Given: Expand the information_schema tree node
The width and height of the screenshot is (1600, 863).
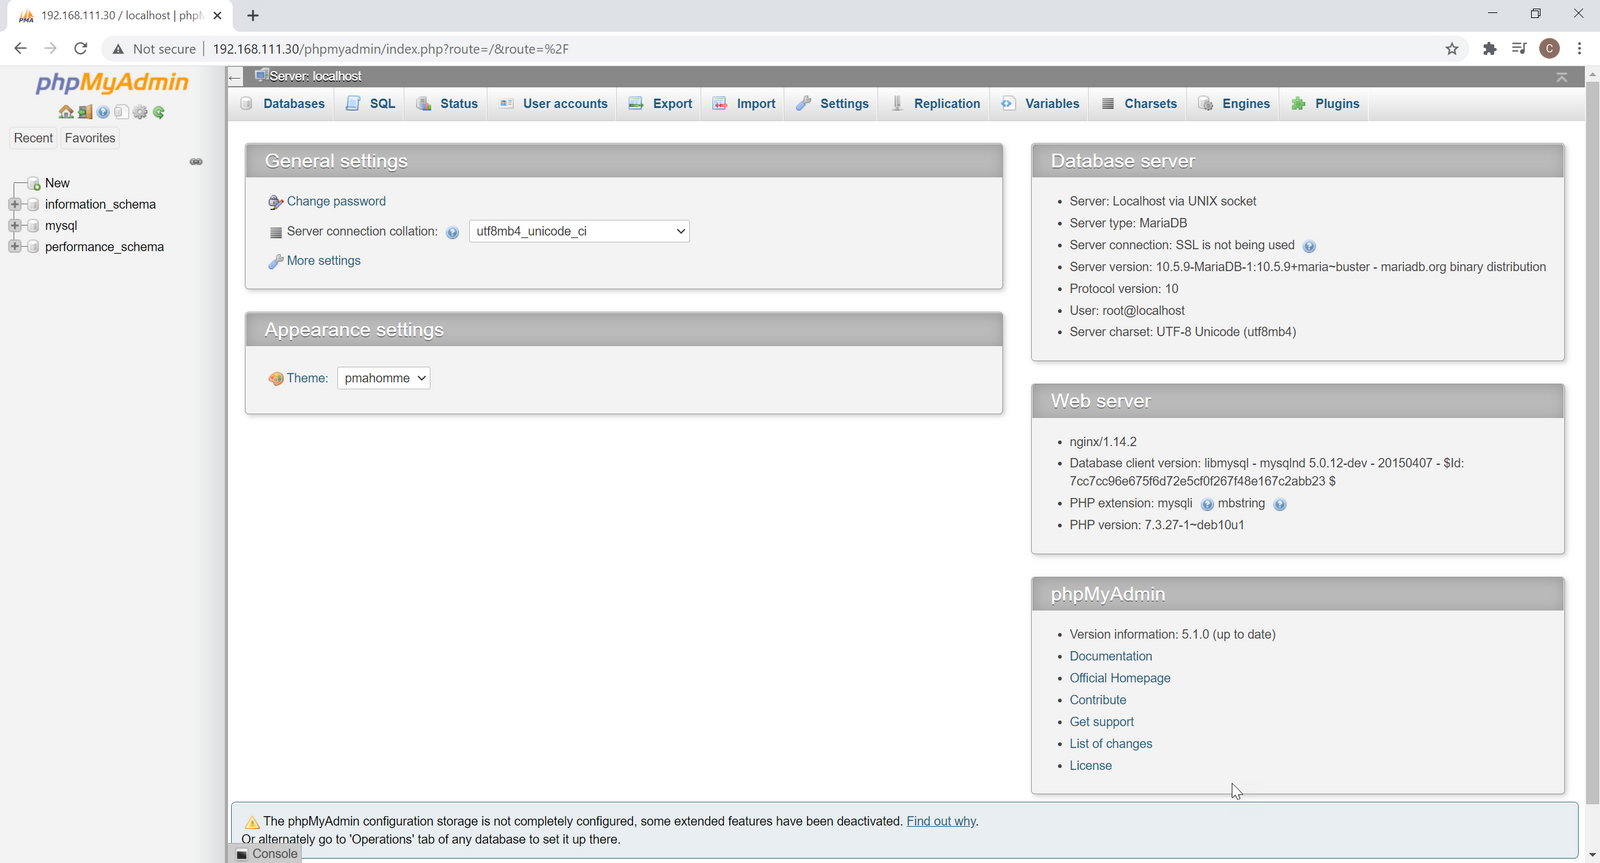Looking at the screenshot, I should coord(14,204).
